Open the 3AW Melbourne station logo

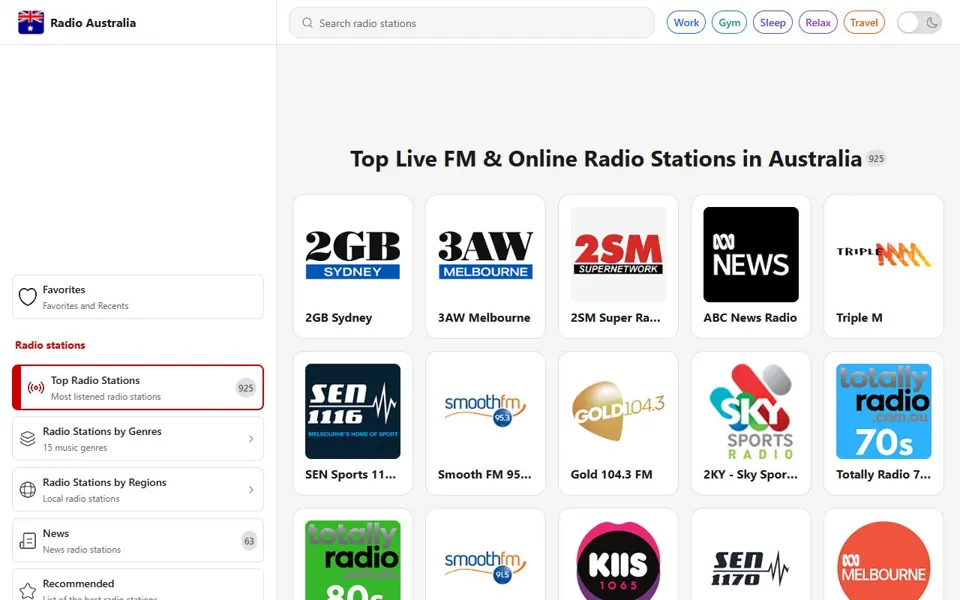pyautogui.click(x=486, y=254)
